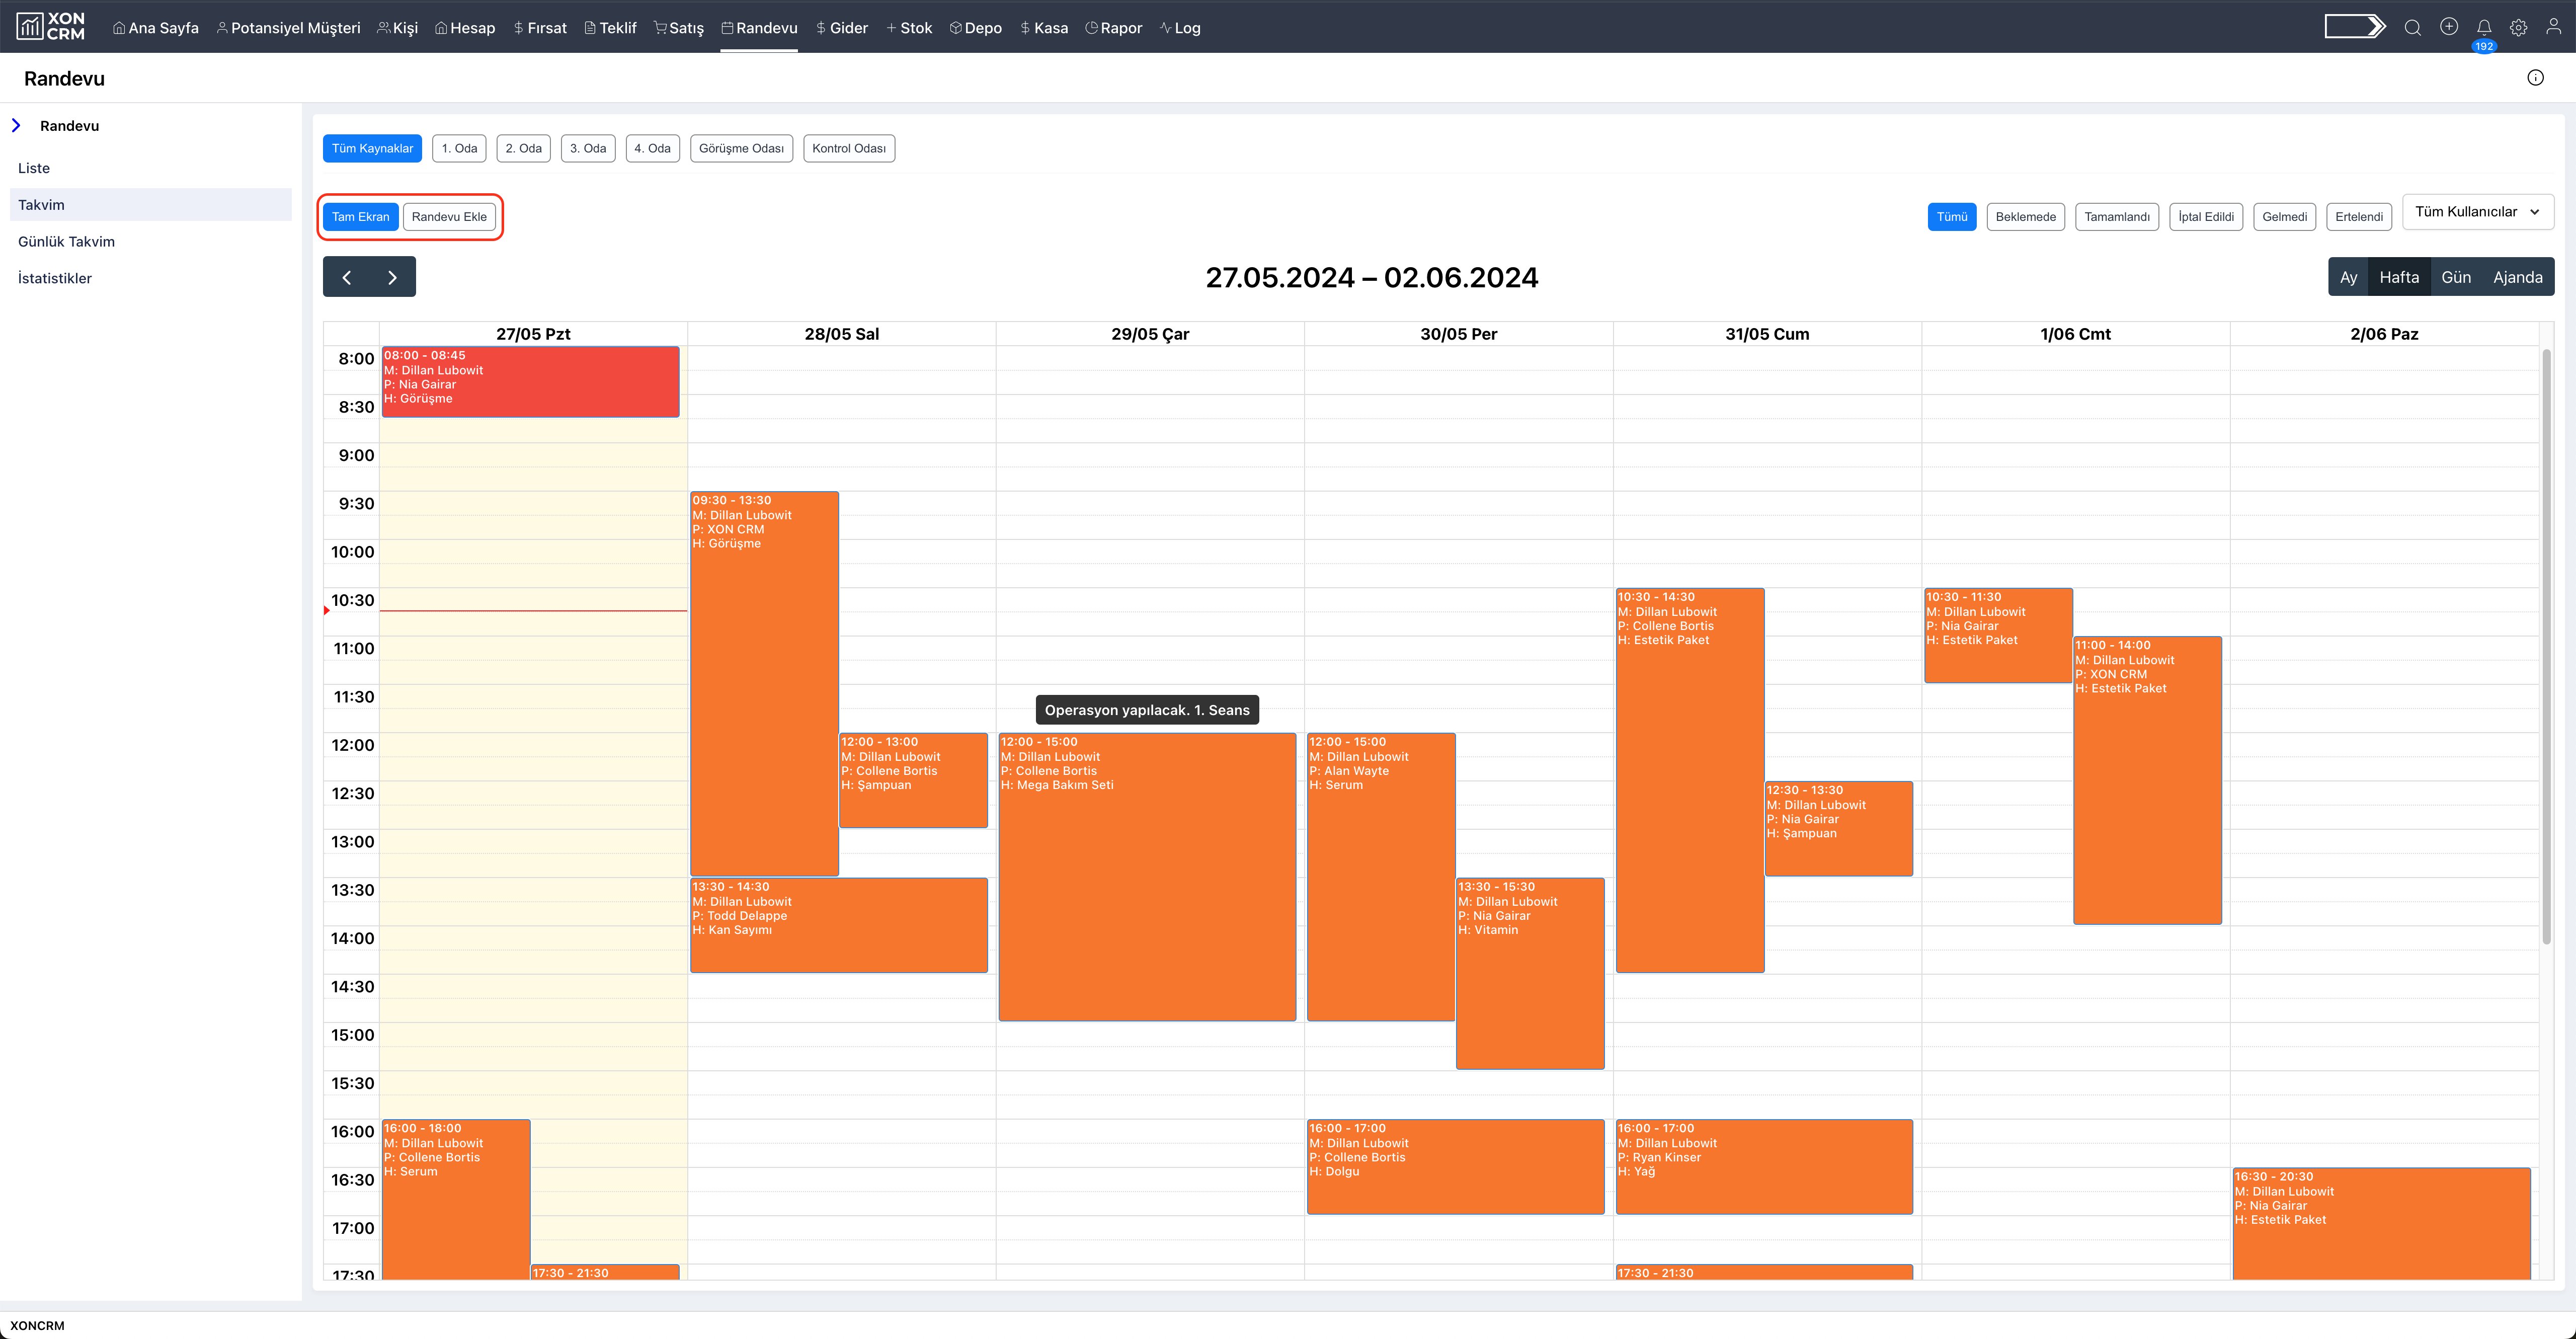Image resolution: width=2576 pixels, height=1339 pixels.
Task: Open 16:30 - 20:30 Estetik Paket appointment
Action: [x=2381, y=1224]
